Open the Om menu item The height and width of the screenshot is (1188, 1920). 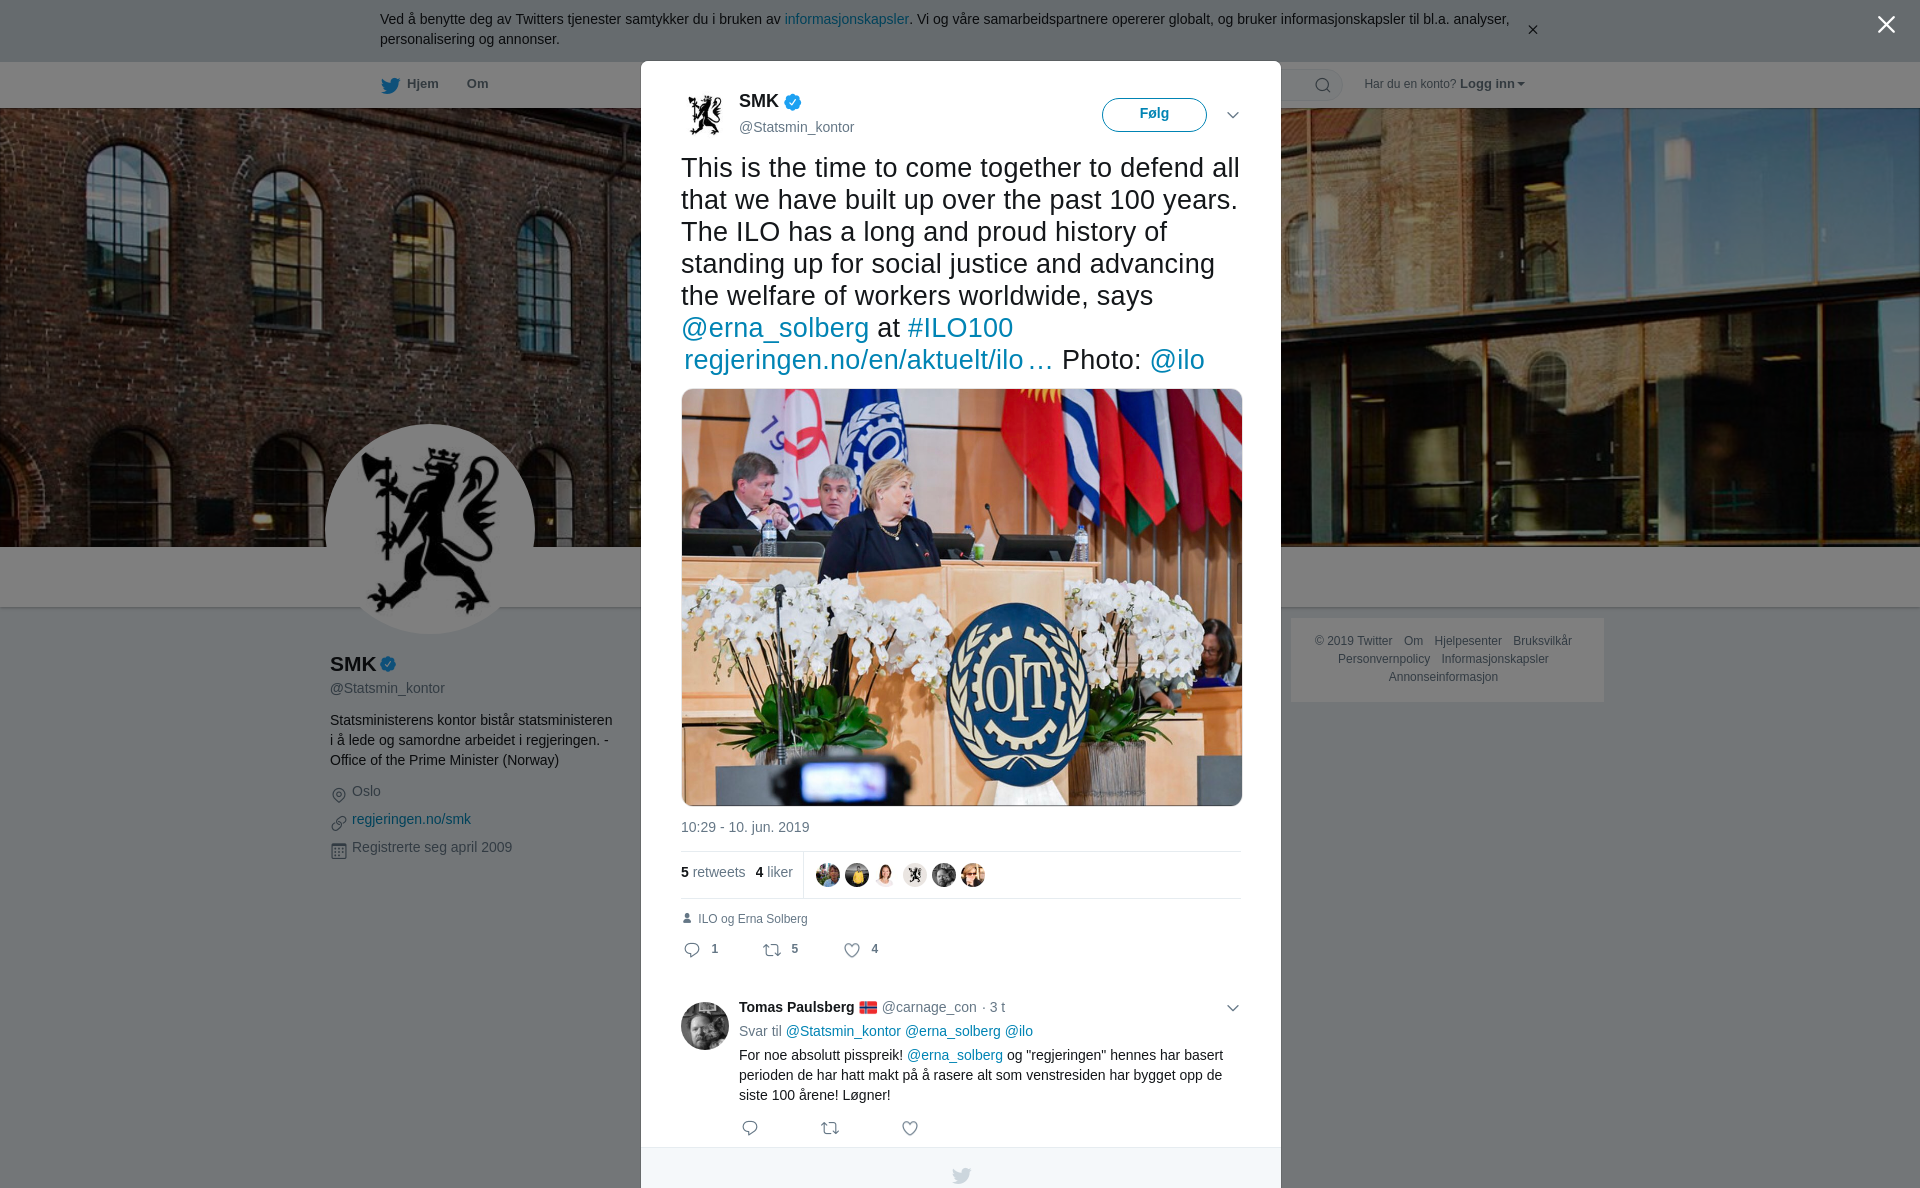point(477,84)
